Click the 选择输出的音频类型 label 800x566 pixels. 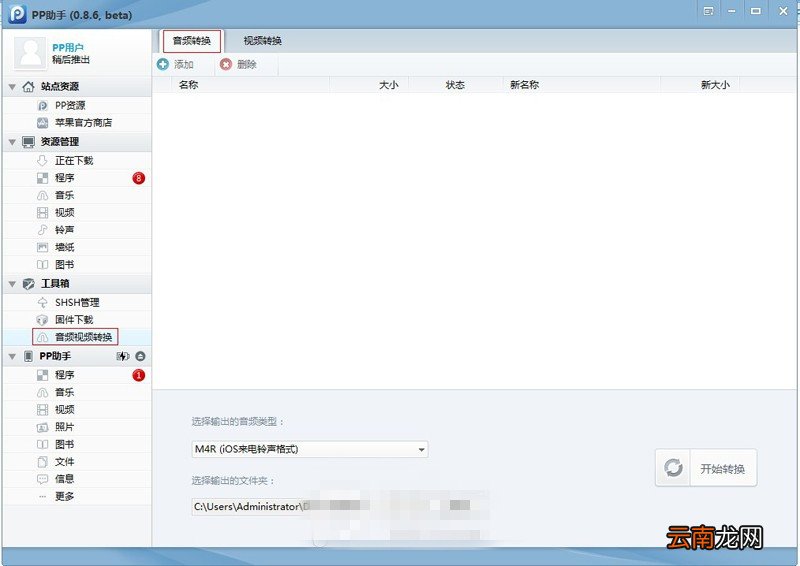pos(238,422)
